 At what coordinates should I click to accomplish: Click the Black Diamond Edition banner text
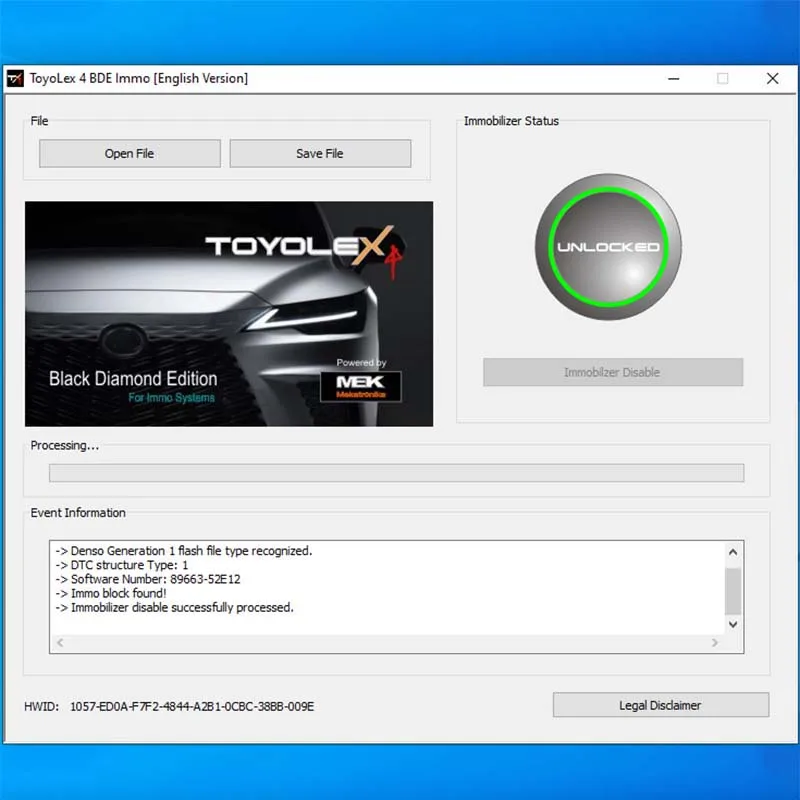pos(133,379)
